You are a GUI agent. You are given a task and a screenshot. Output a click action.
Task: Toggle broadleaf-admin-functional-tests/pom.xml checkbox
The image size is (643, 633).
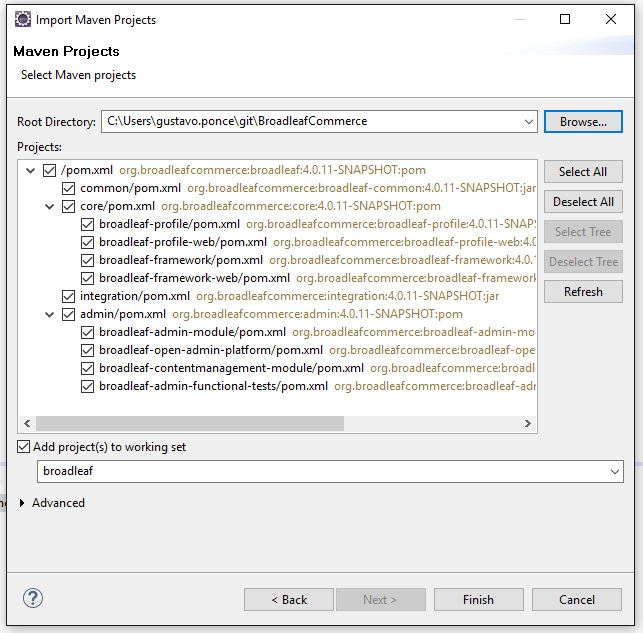[87, 386]
